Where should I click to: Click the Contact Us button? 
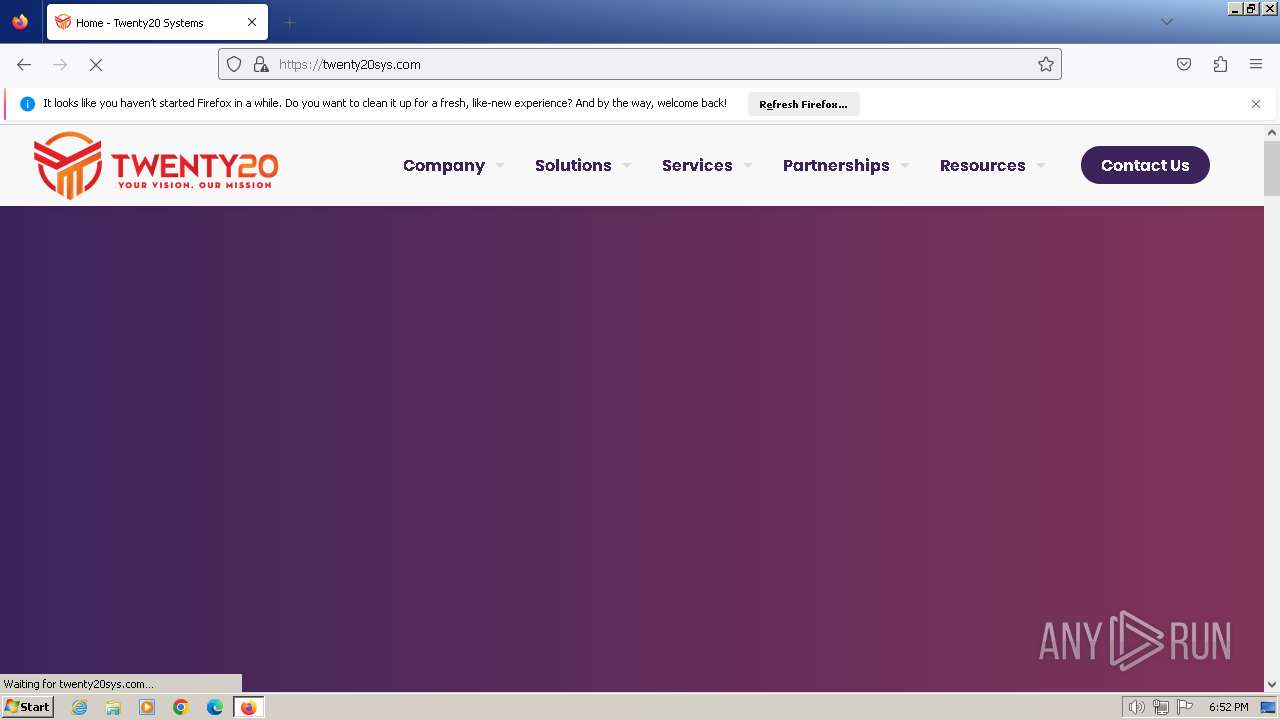[1145, 165]
